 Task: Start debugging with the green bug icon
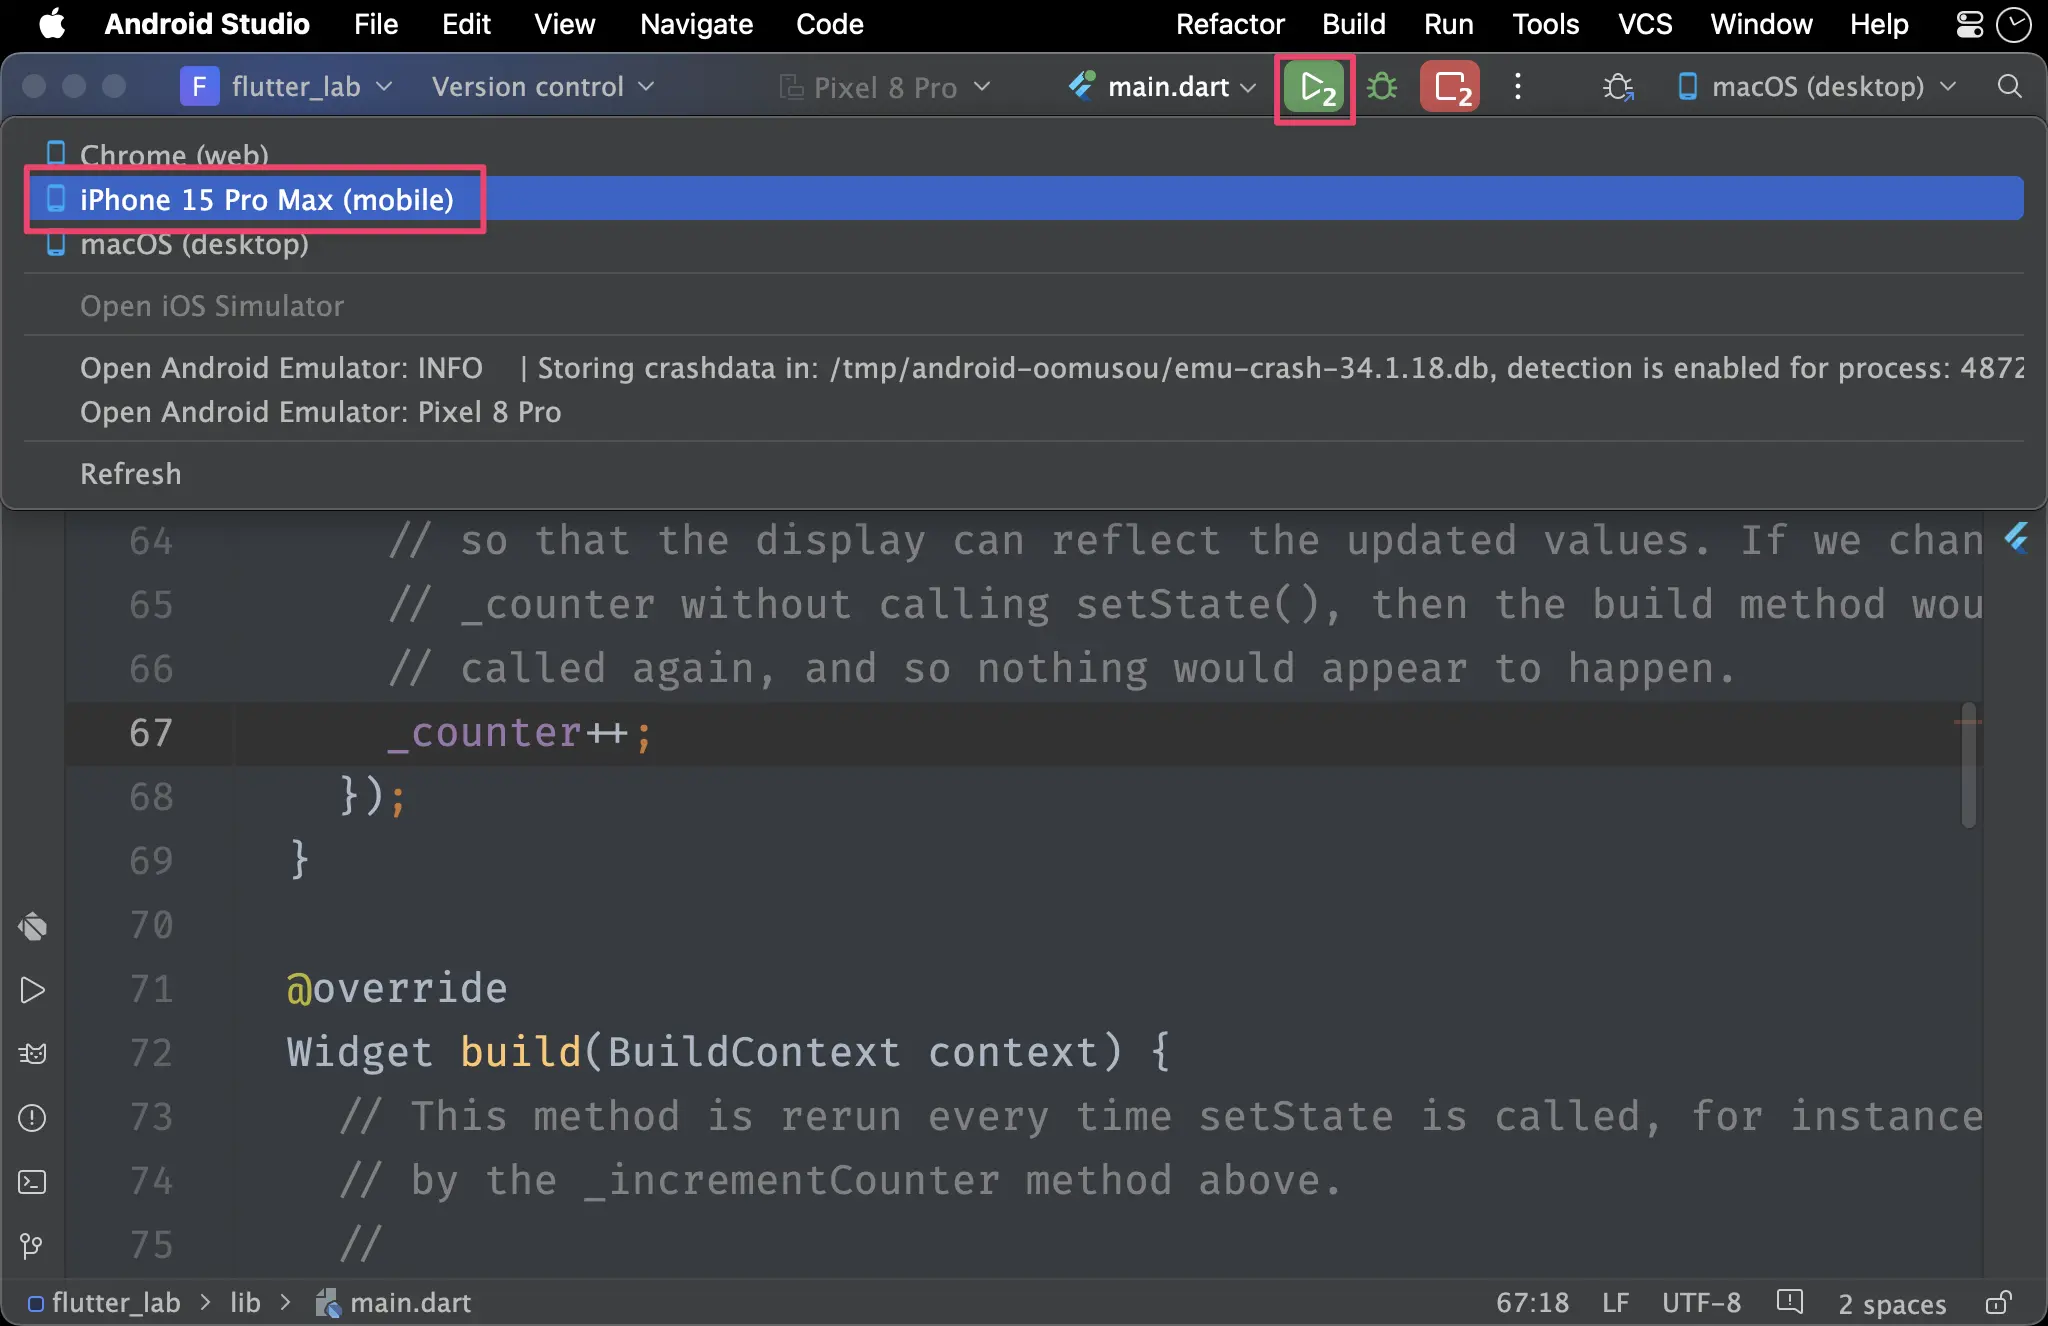coord(1382,87)
